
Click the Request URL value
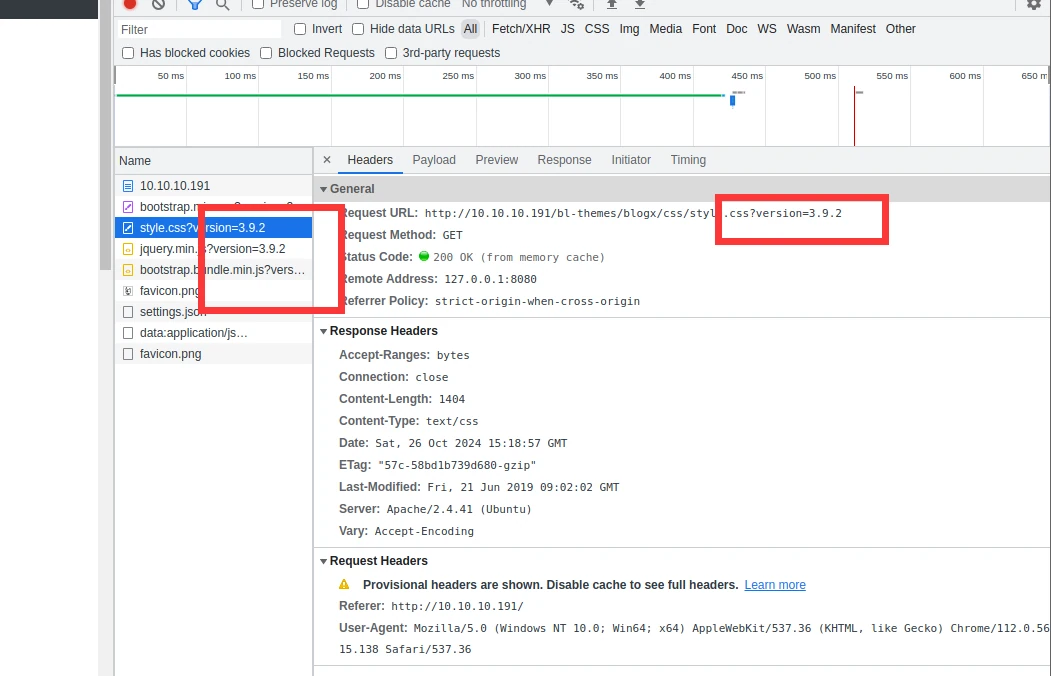click(633, 213)
